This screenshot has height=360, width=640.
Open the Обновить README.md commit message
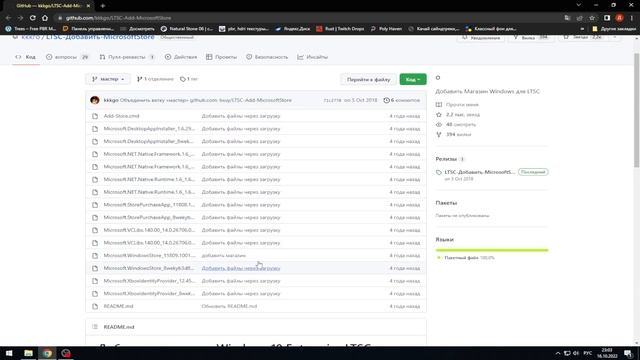pyautogui.click(x=229, y=306)
